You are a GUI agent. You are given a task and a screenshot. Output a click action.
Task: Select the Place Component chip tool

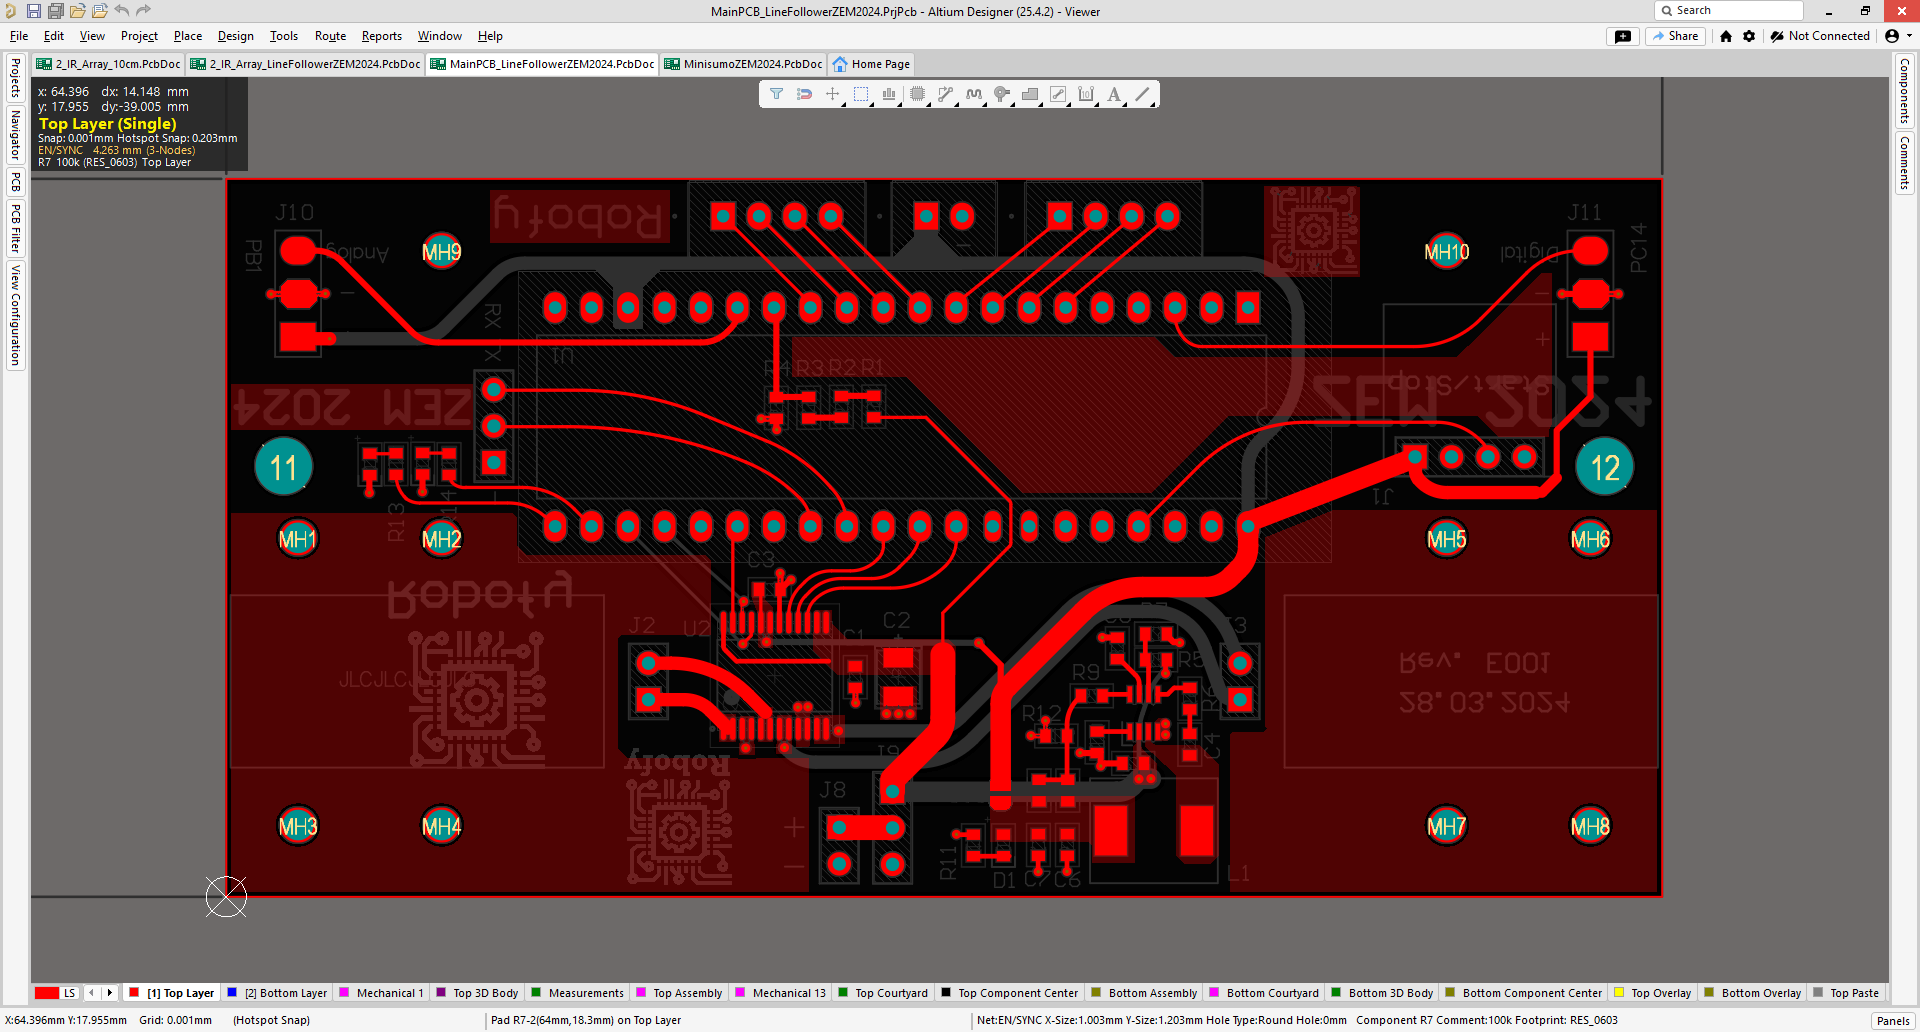click(917, 94)
